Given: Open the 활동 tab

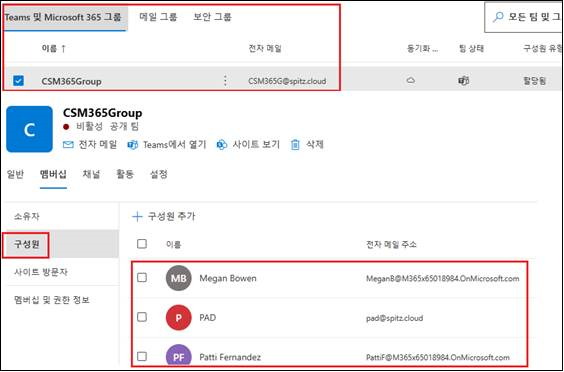Looking at the screenshot, I should 125,174.
